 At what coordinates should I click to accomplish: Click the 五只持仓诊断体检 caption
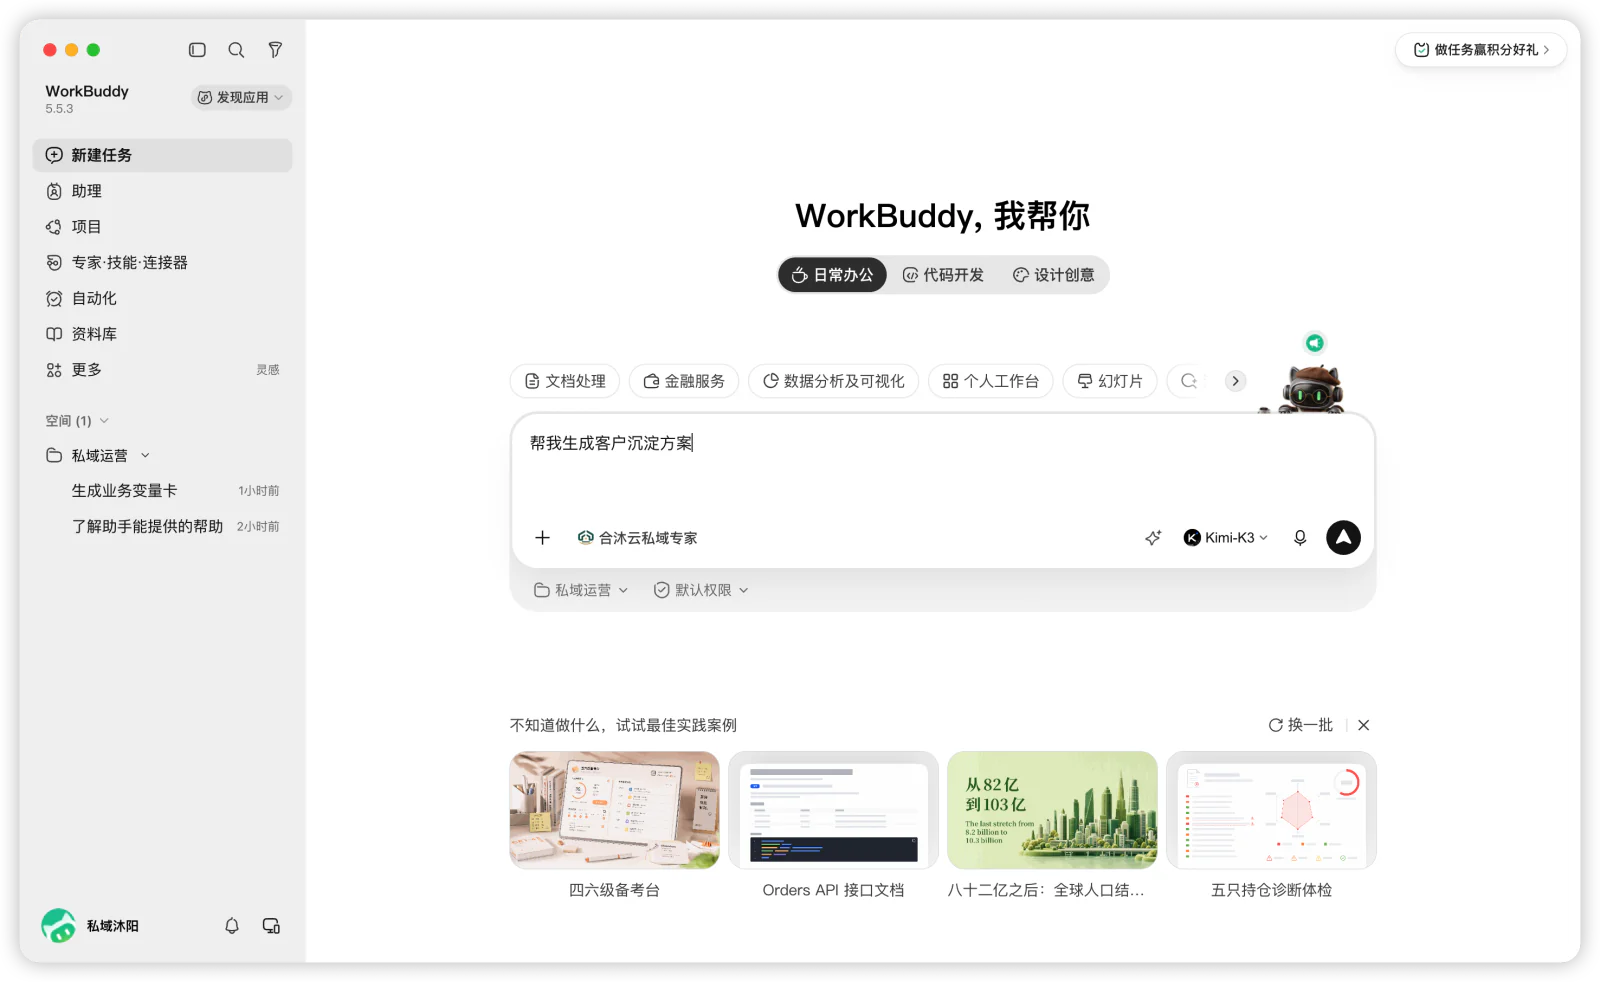click(1272, 890)
